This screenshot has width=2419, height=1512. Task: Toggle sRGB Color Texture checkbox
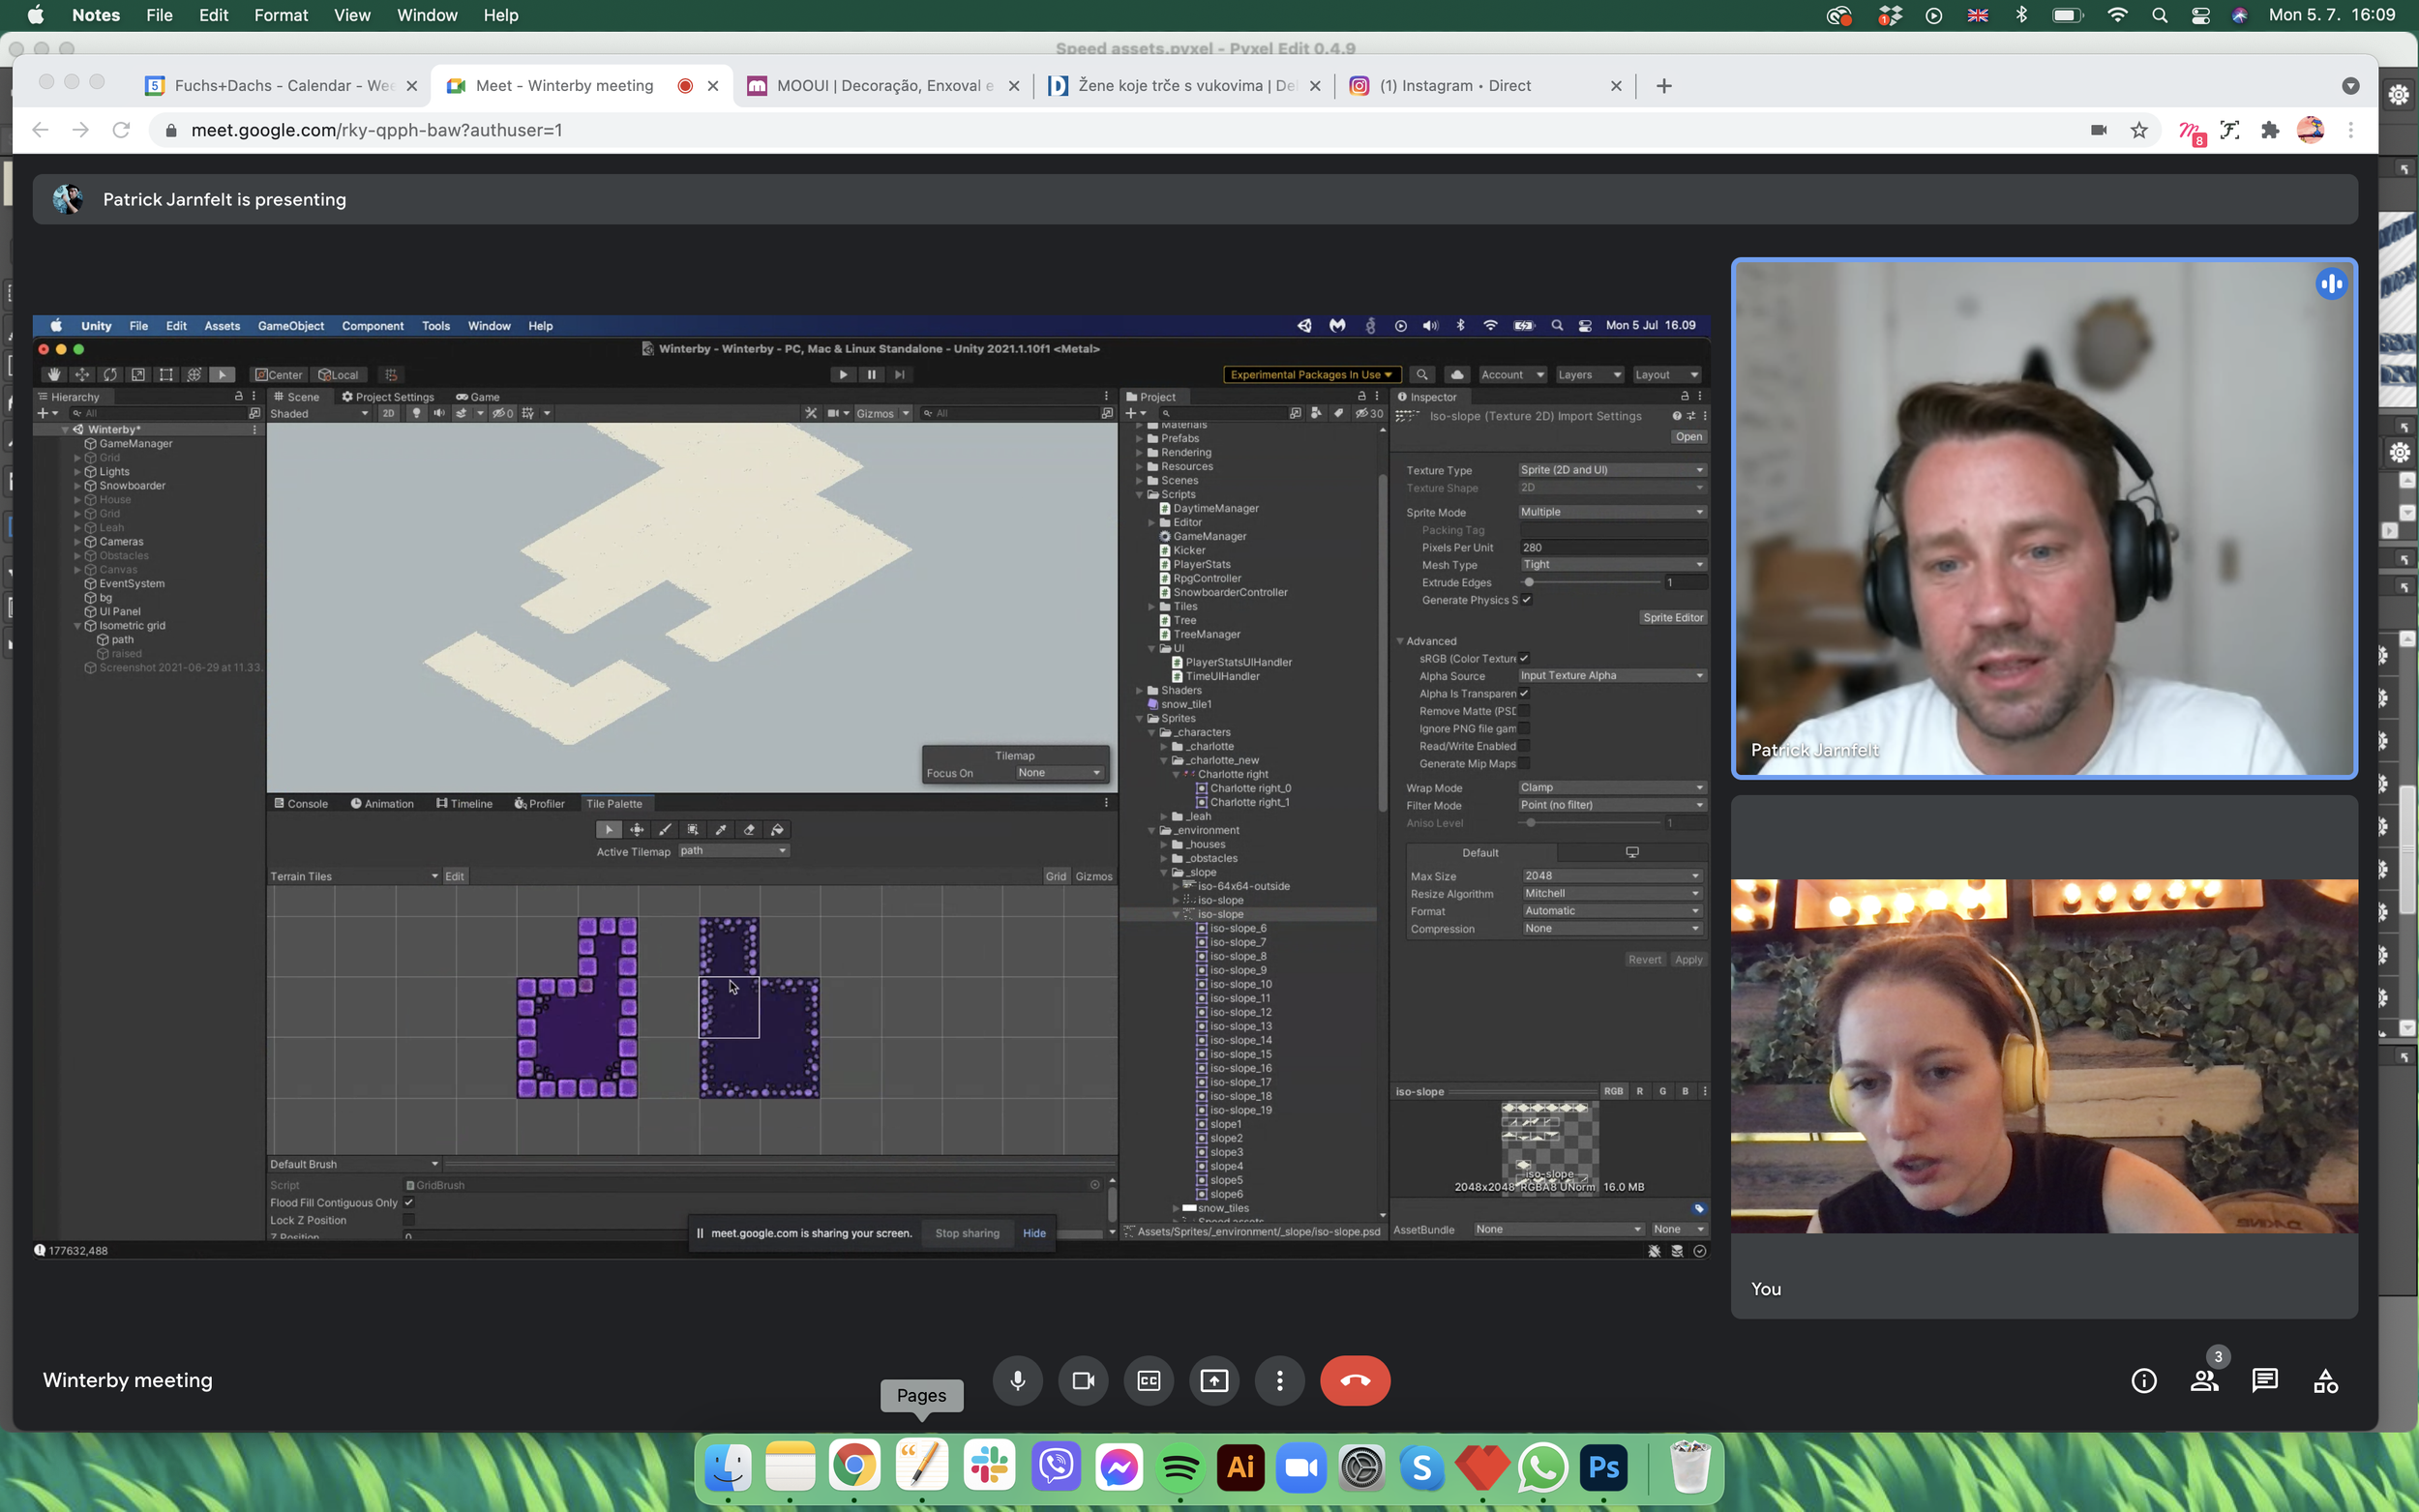(x=1524, y=658)
